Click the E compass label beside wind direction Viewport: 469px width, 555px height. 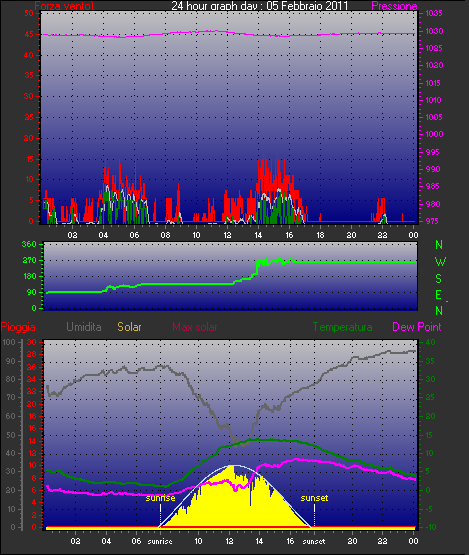tap(439, 294)
